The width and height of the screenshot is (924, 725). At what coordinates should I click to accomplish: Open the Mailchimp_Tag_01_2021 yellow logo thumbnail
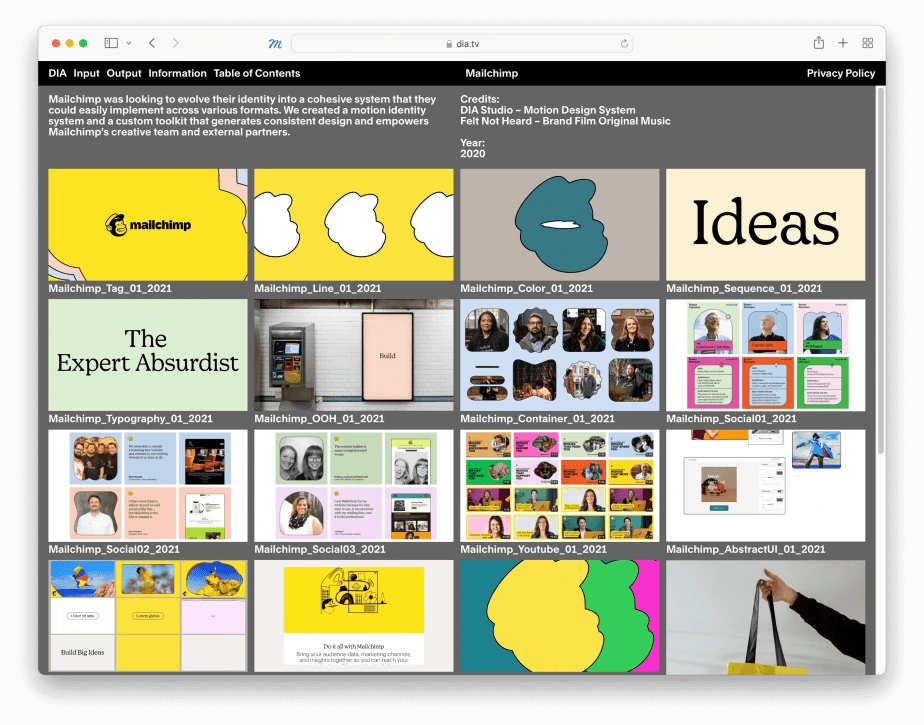[x=148, y=225]
